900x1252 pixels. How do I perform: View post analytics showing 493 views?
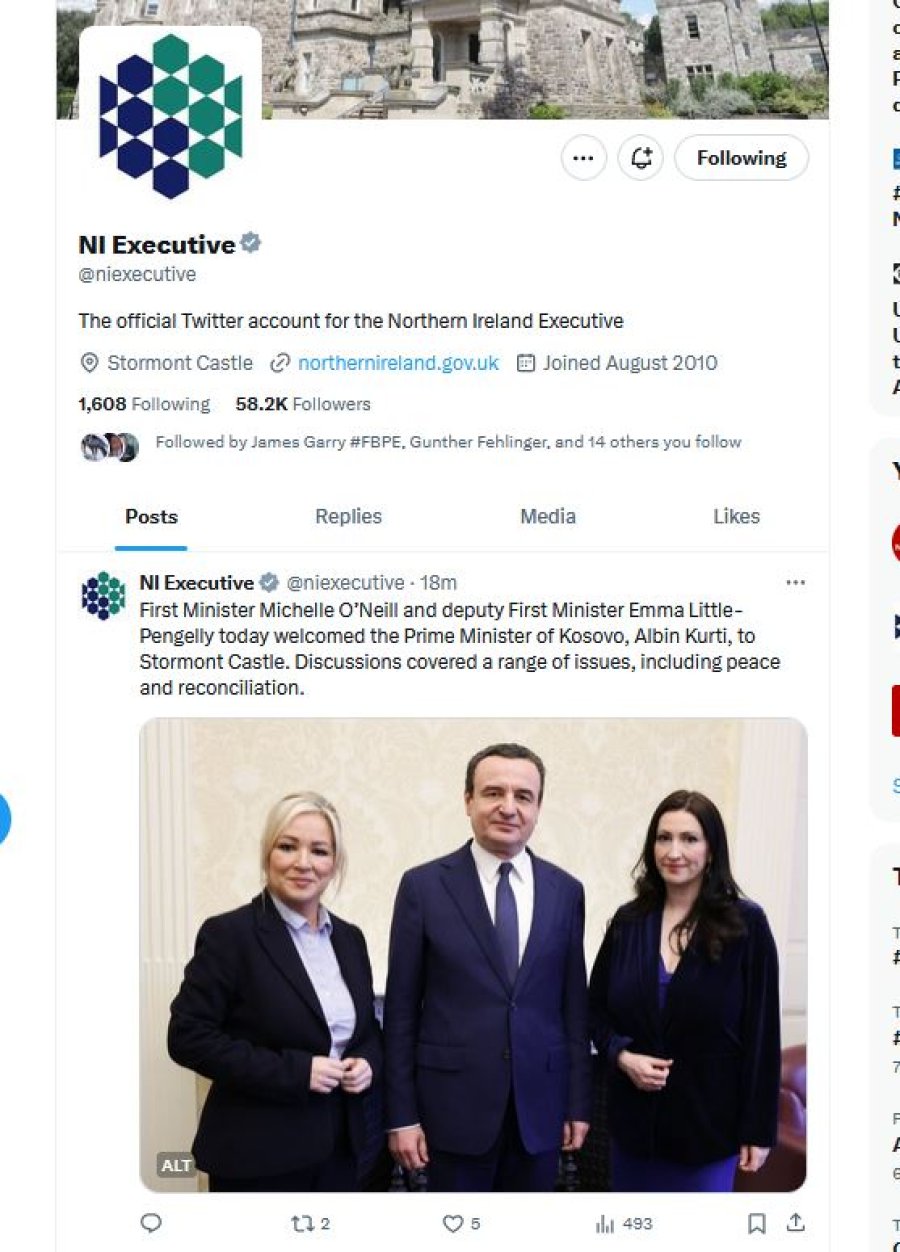pyautogui.click(x=624, y=1223)
